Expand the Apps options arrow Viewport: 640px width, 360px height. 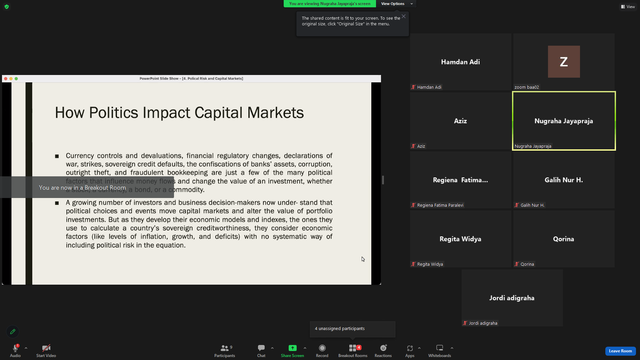(419, 348)
